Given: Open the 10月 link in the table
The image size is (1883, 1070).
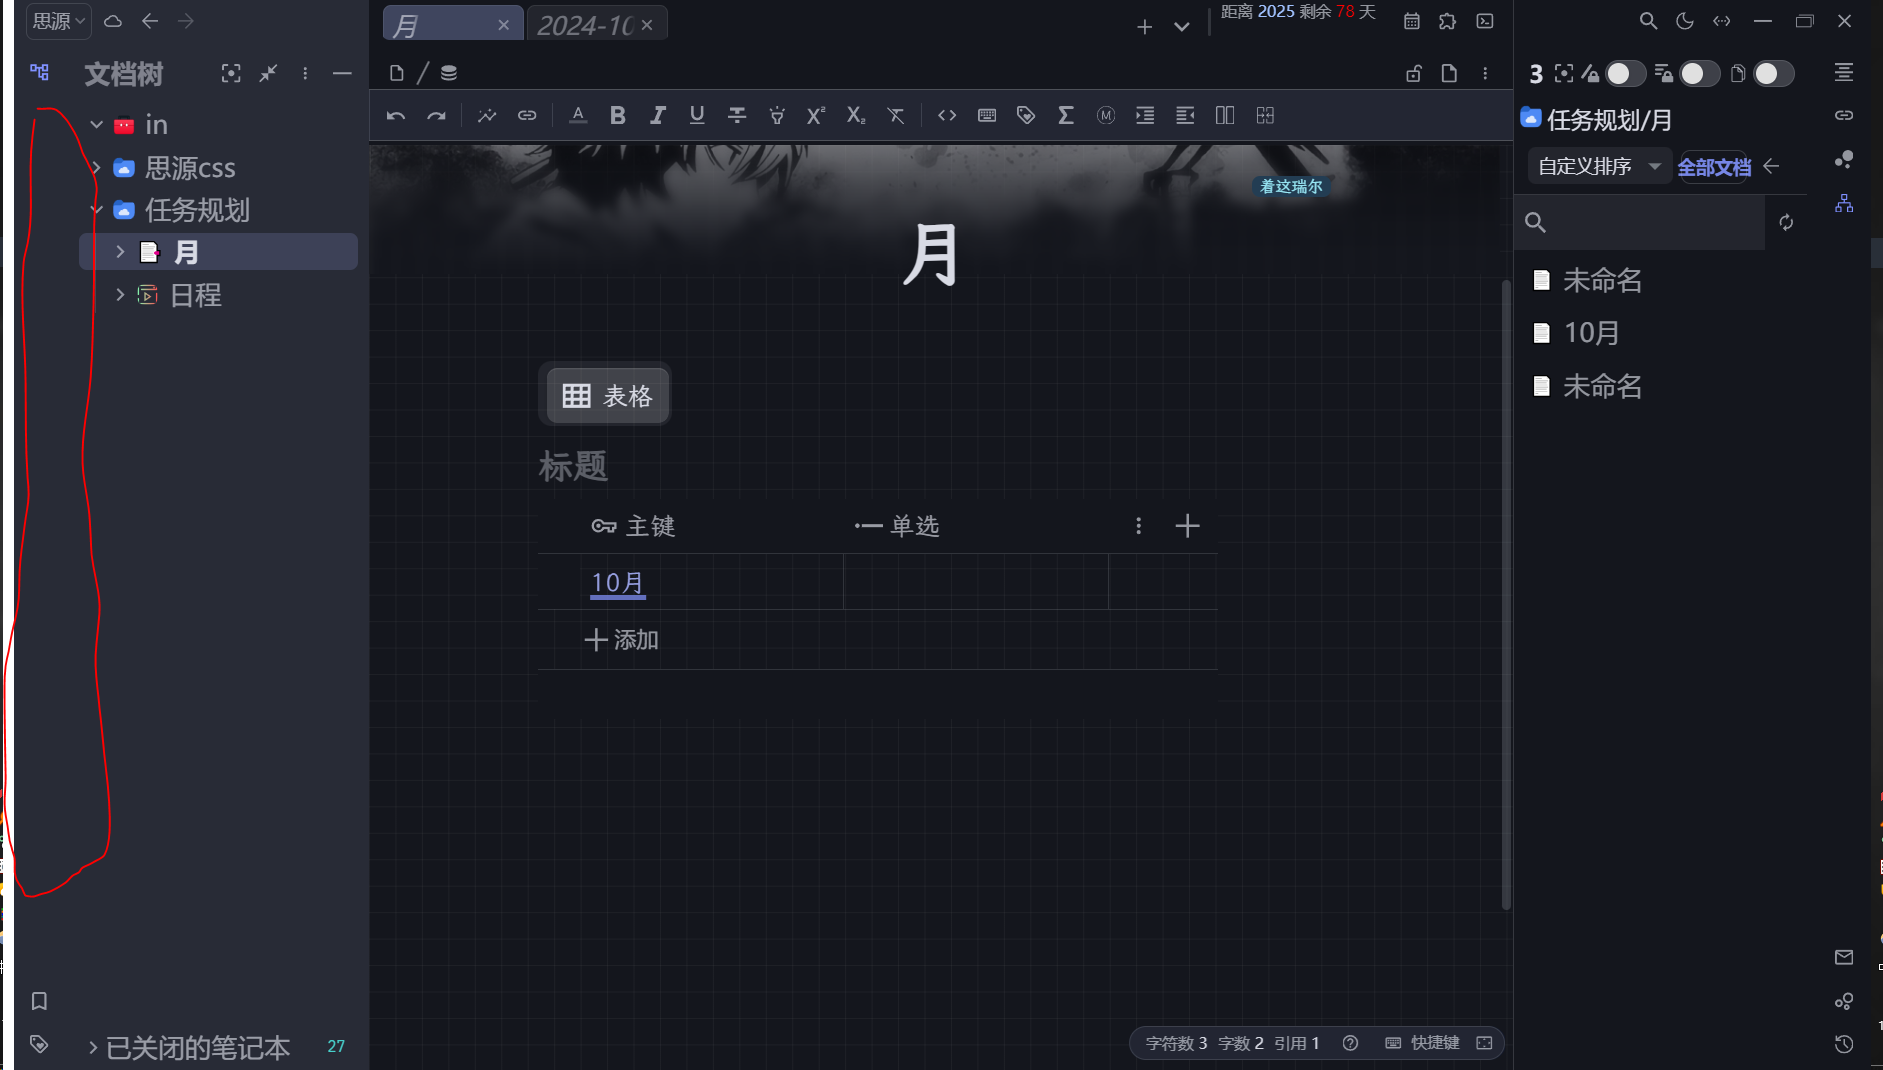Looking at the screenshot, I should pos(618,582).
